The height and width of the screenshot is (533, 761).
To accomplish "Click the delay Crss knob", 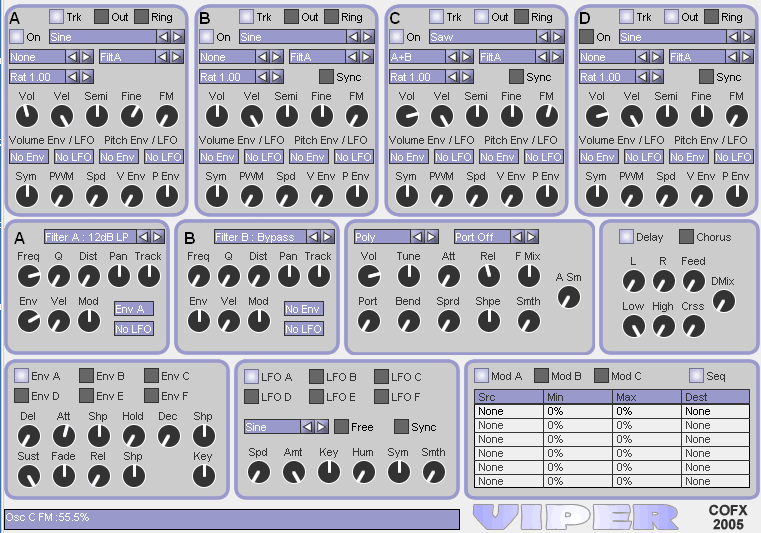I will pyautogui.click(x=694, y=326).
